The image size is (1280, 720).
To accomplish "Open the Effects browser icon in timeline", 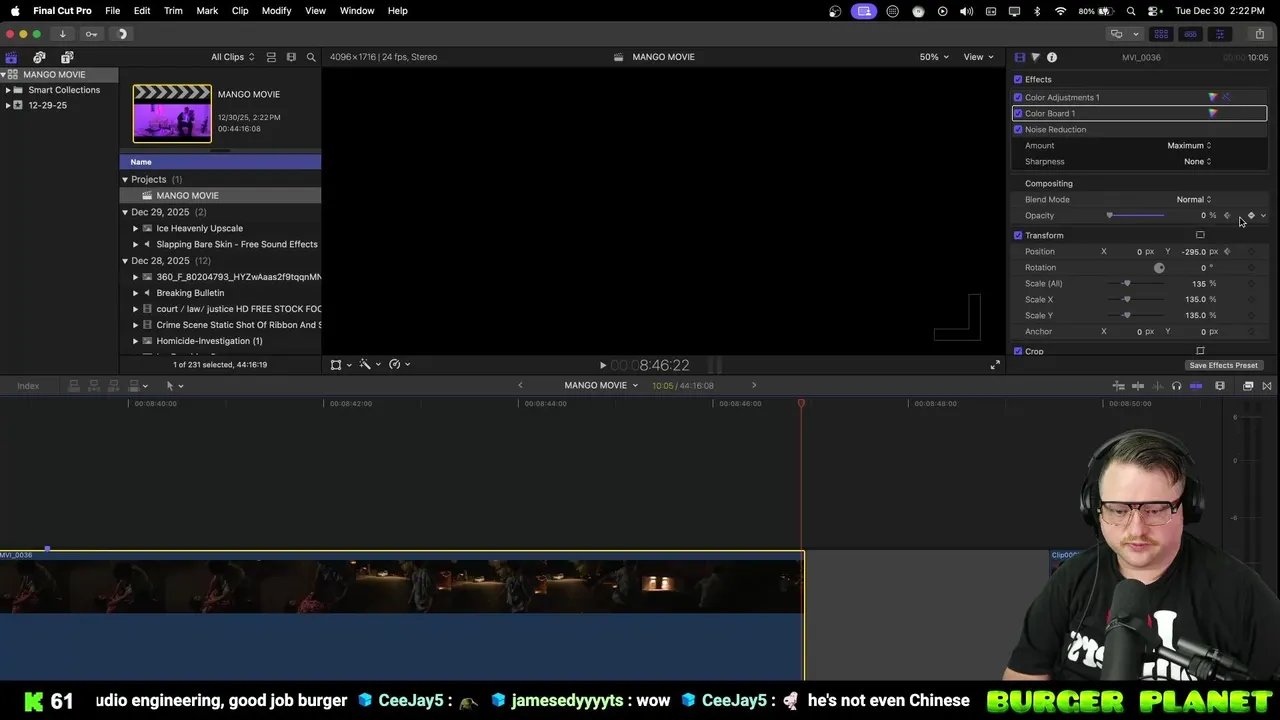I will 1248,386.
